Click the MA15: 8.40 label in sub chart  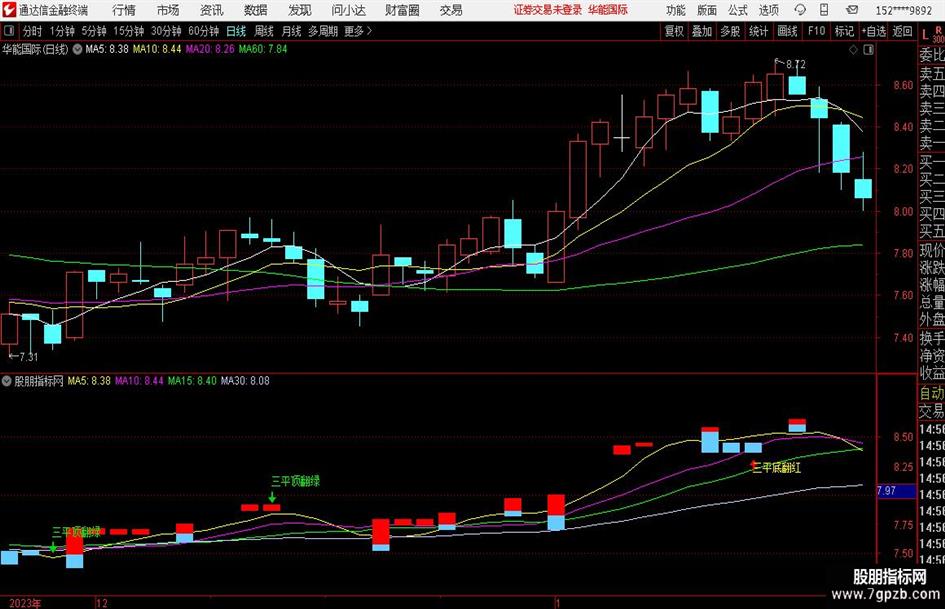point(192,381)
